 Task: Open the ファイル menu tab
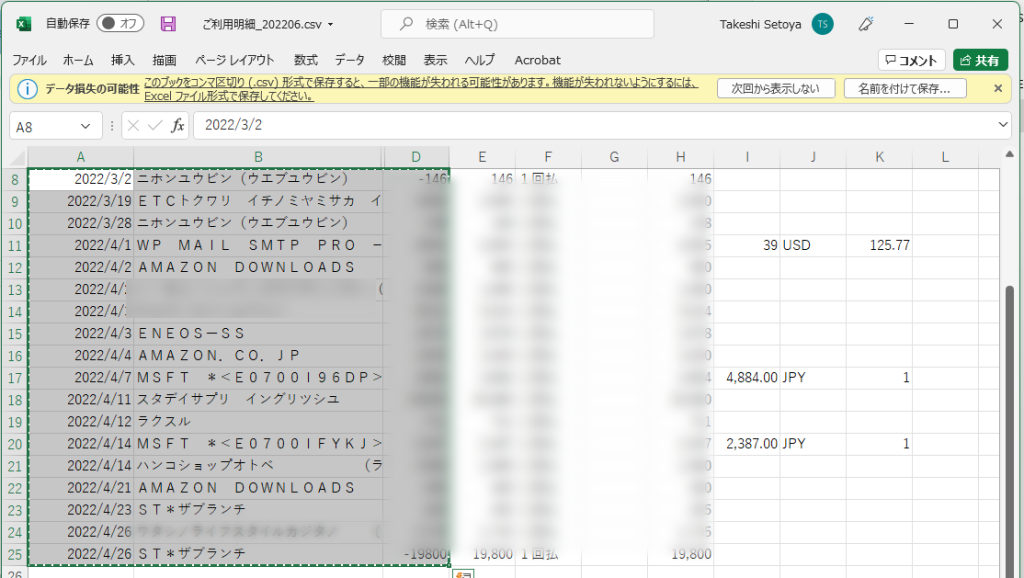click(x=29, y=60)
